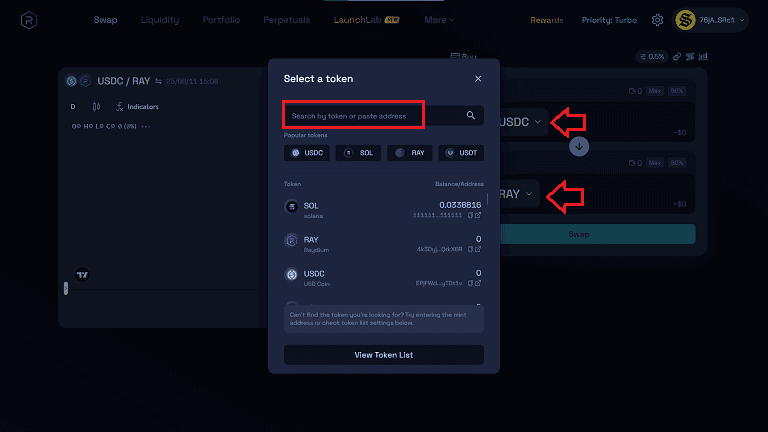Select the SOL row in token list
The height and width of the screenshot is (432, 768).
coord(384,210)
